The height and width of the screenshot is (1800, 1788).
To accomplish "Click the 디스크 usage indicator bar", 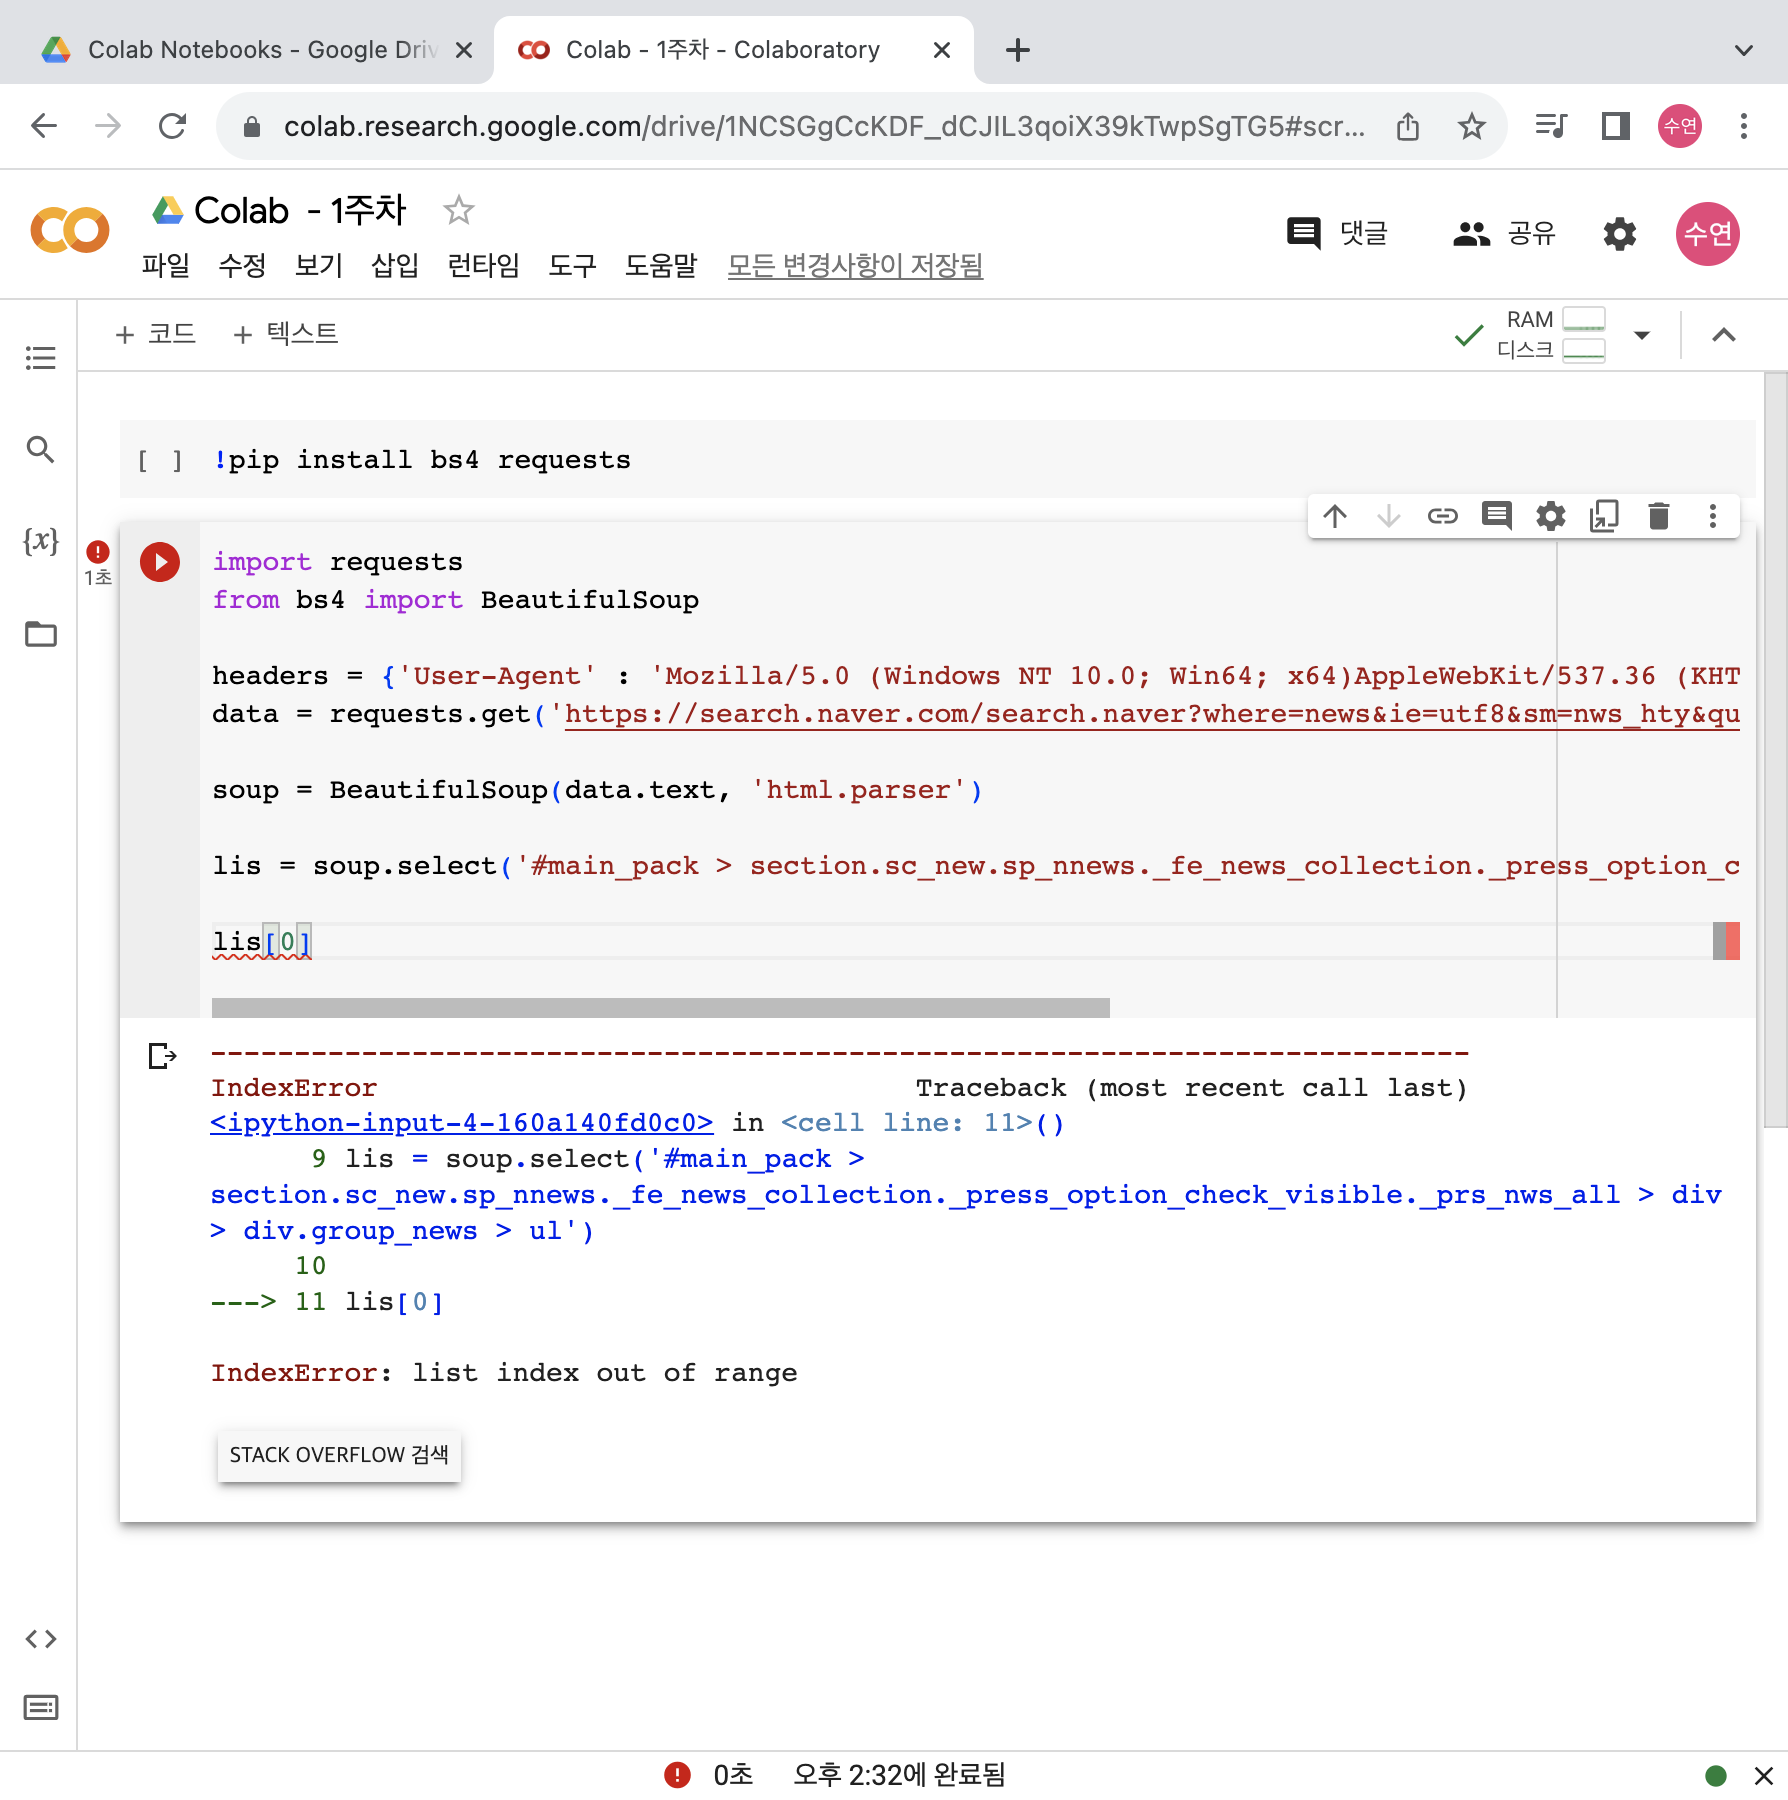I will click(x=1583, y=350).
